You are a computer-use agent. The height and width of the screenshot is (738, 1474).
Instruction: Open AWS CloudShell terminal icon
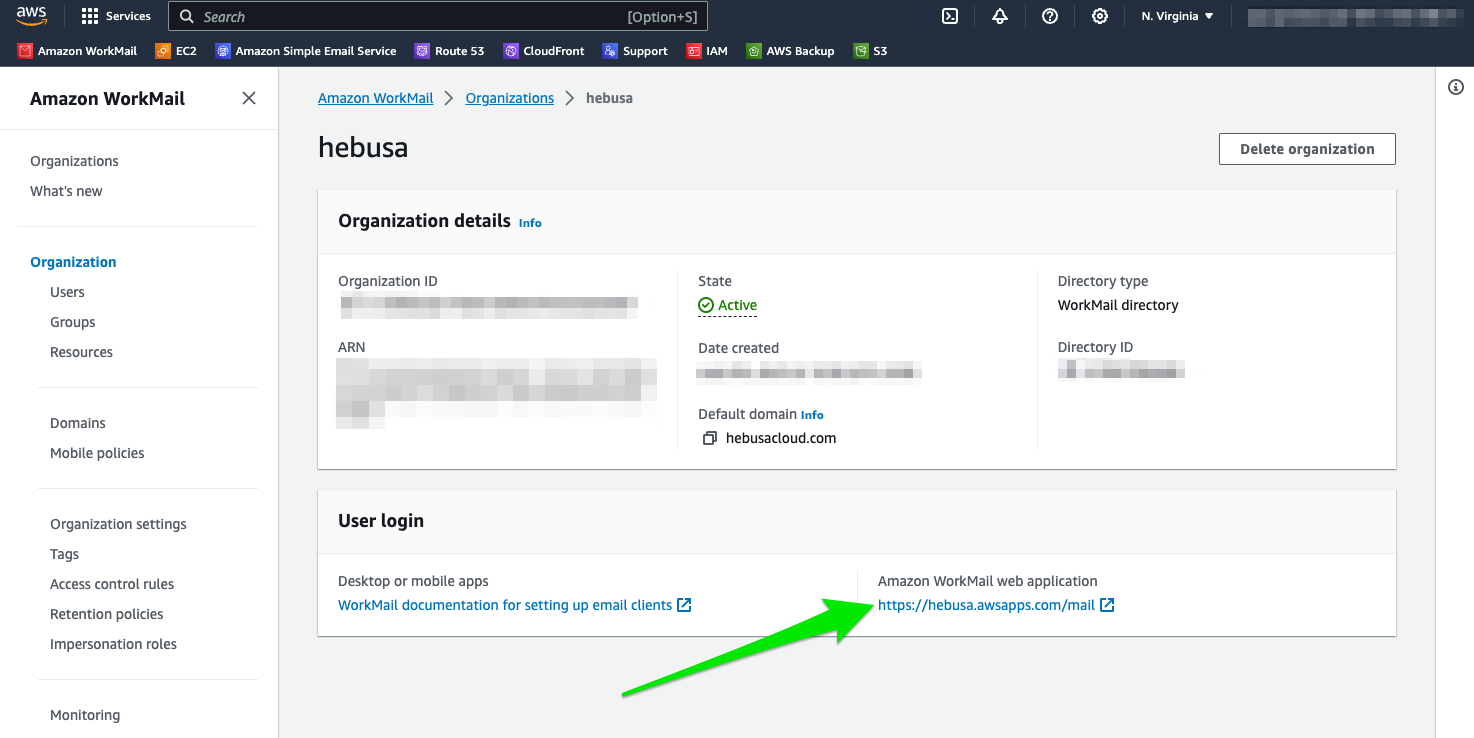tap(951, 16)
